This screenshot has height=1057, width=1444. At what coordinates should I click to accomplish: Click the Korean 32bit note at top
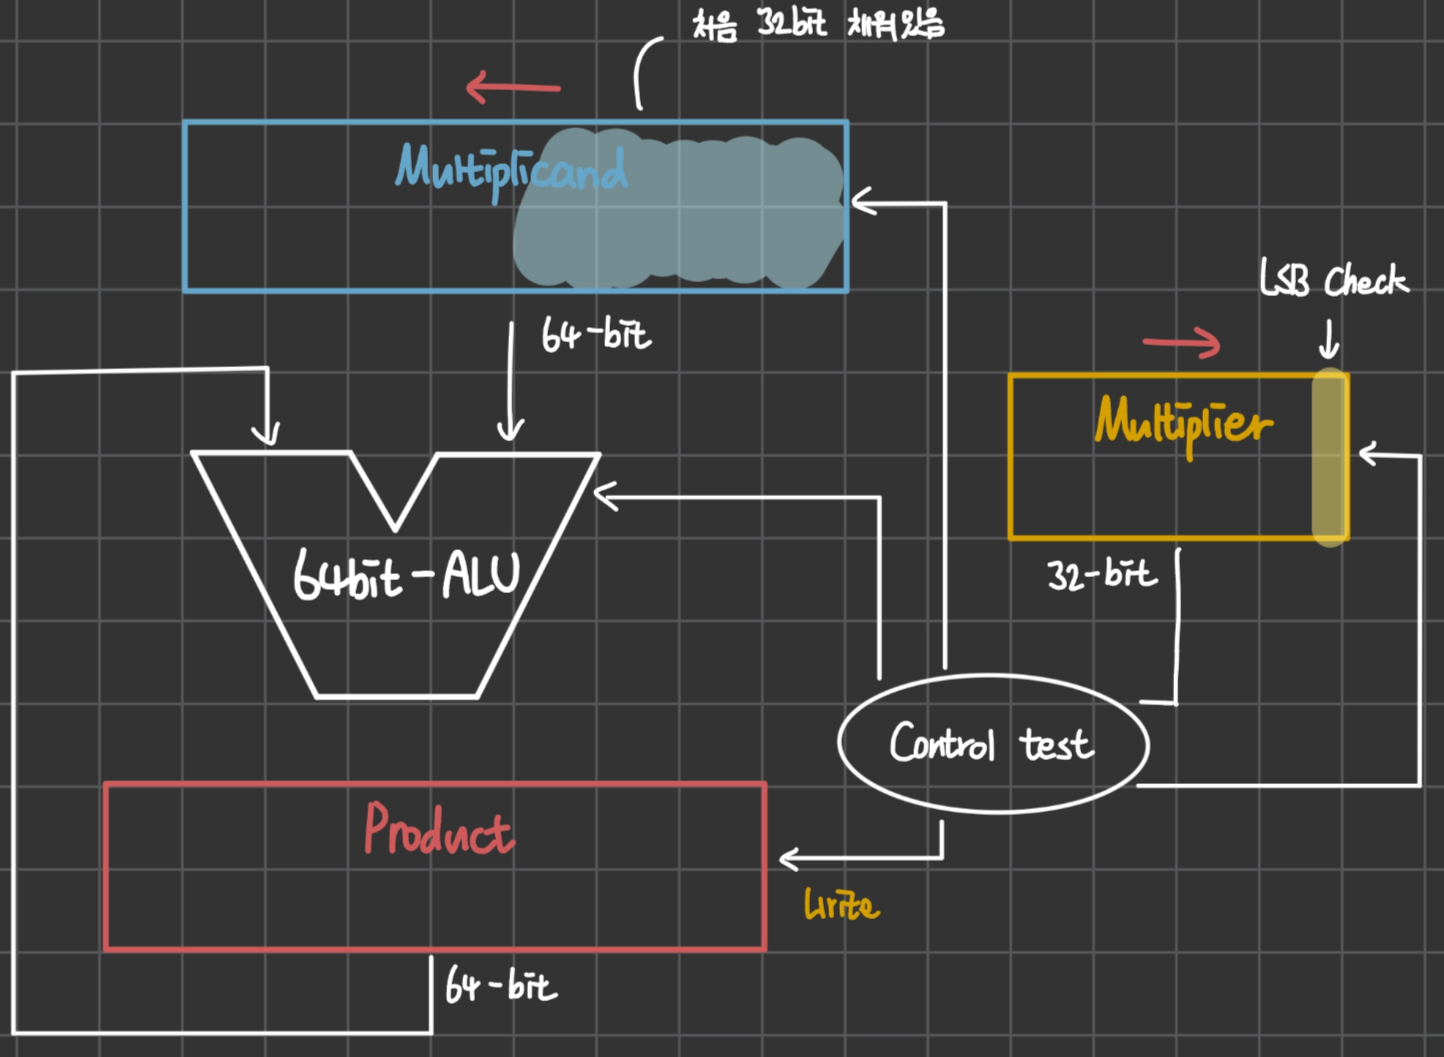(819, 24)
